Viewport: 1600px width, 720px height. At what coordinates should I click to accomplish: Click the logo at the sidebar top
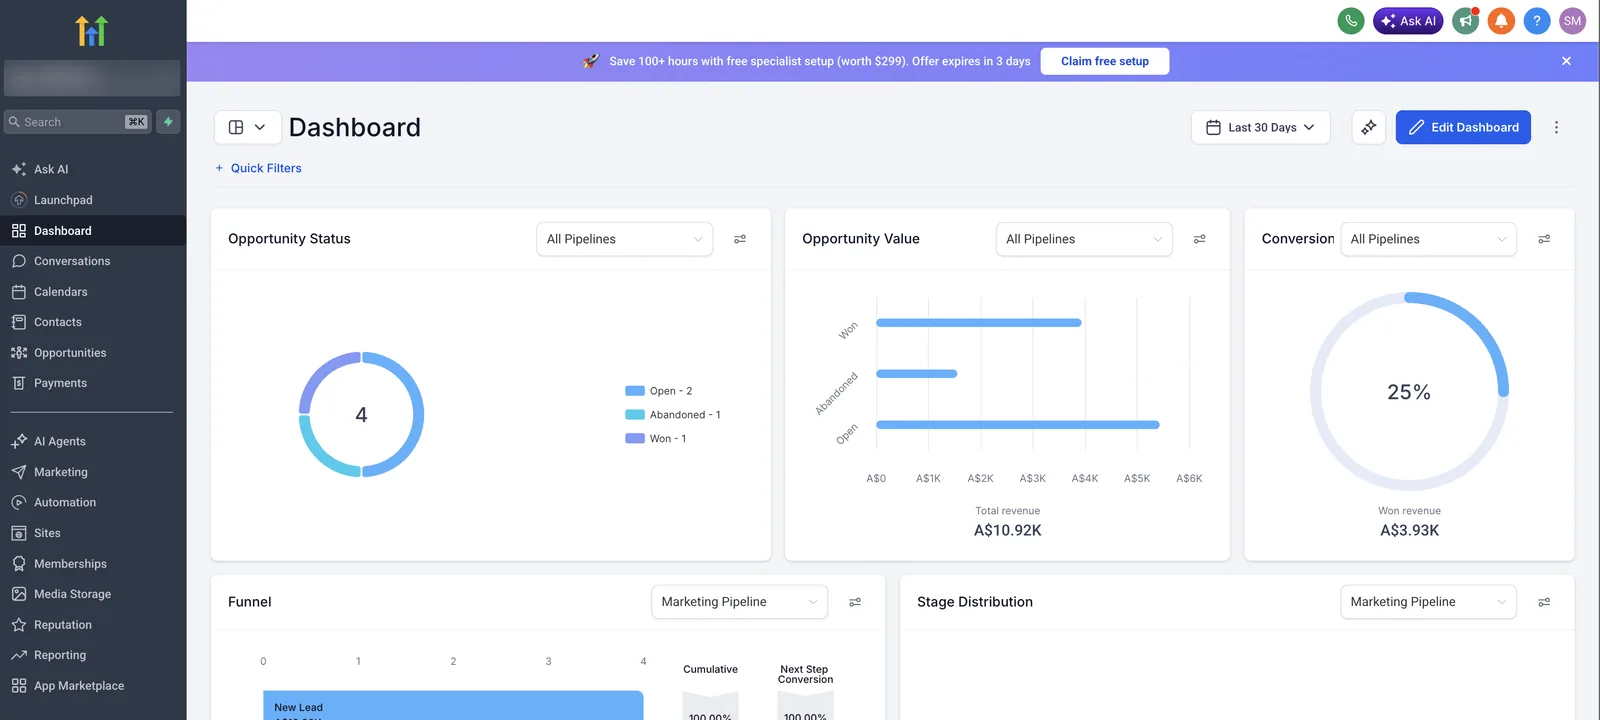click(x=92, y=31)
